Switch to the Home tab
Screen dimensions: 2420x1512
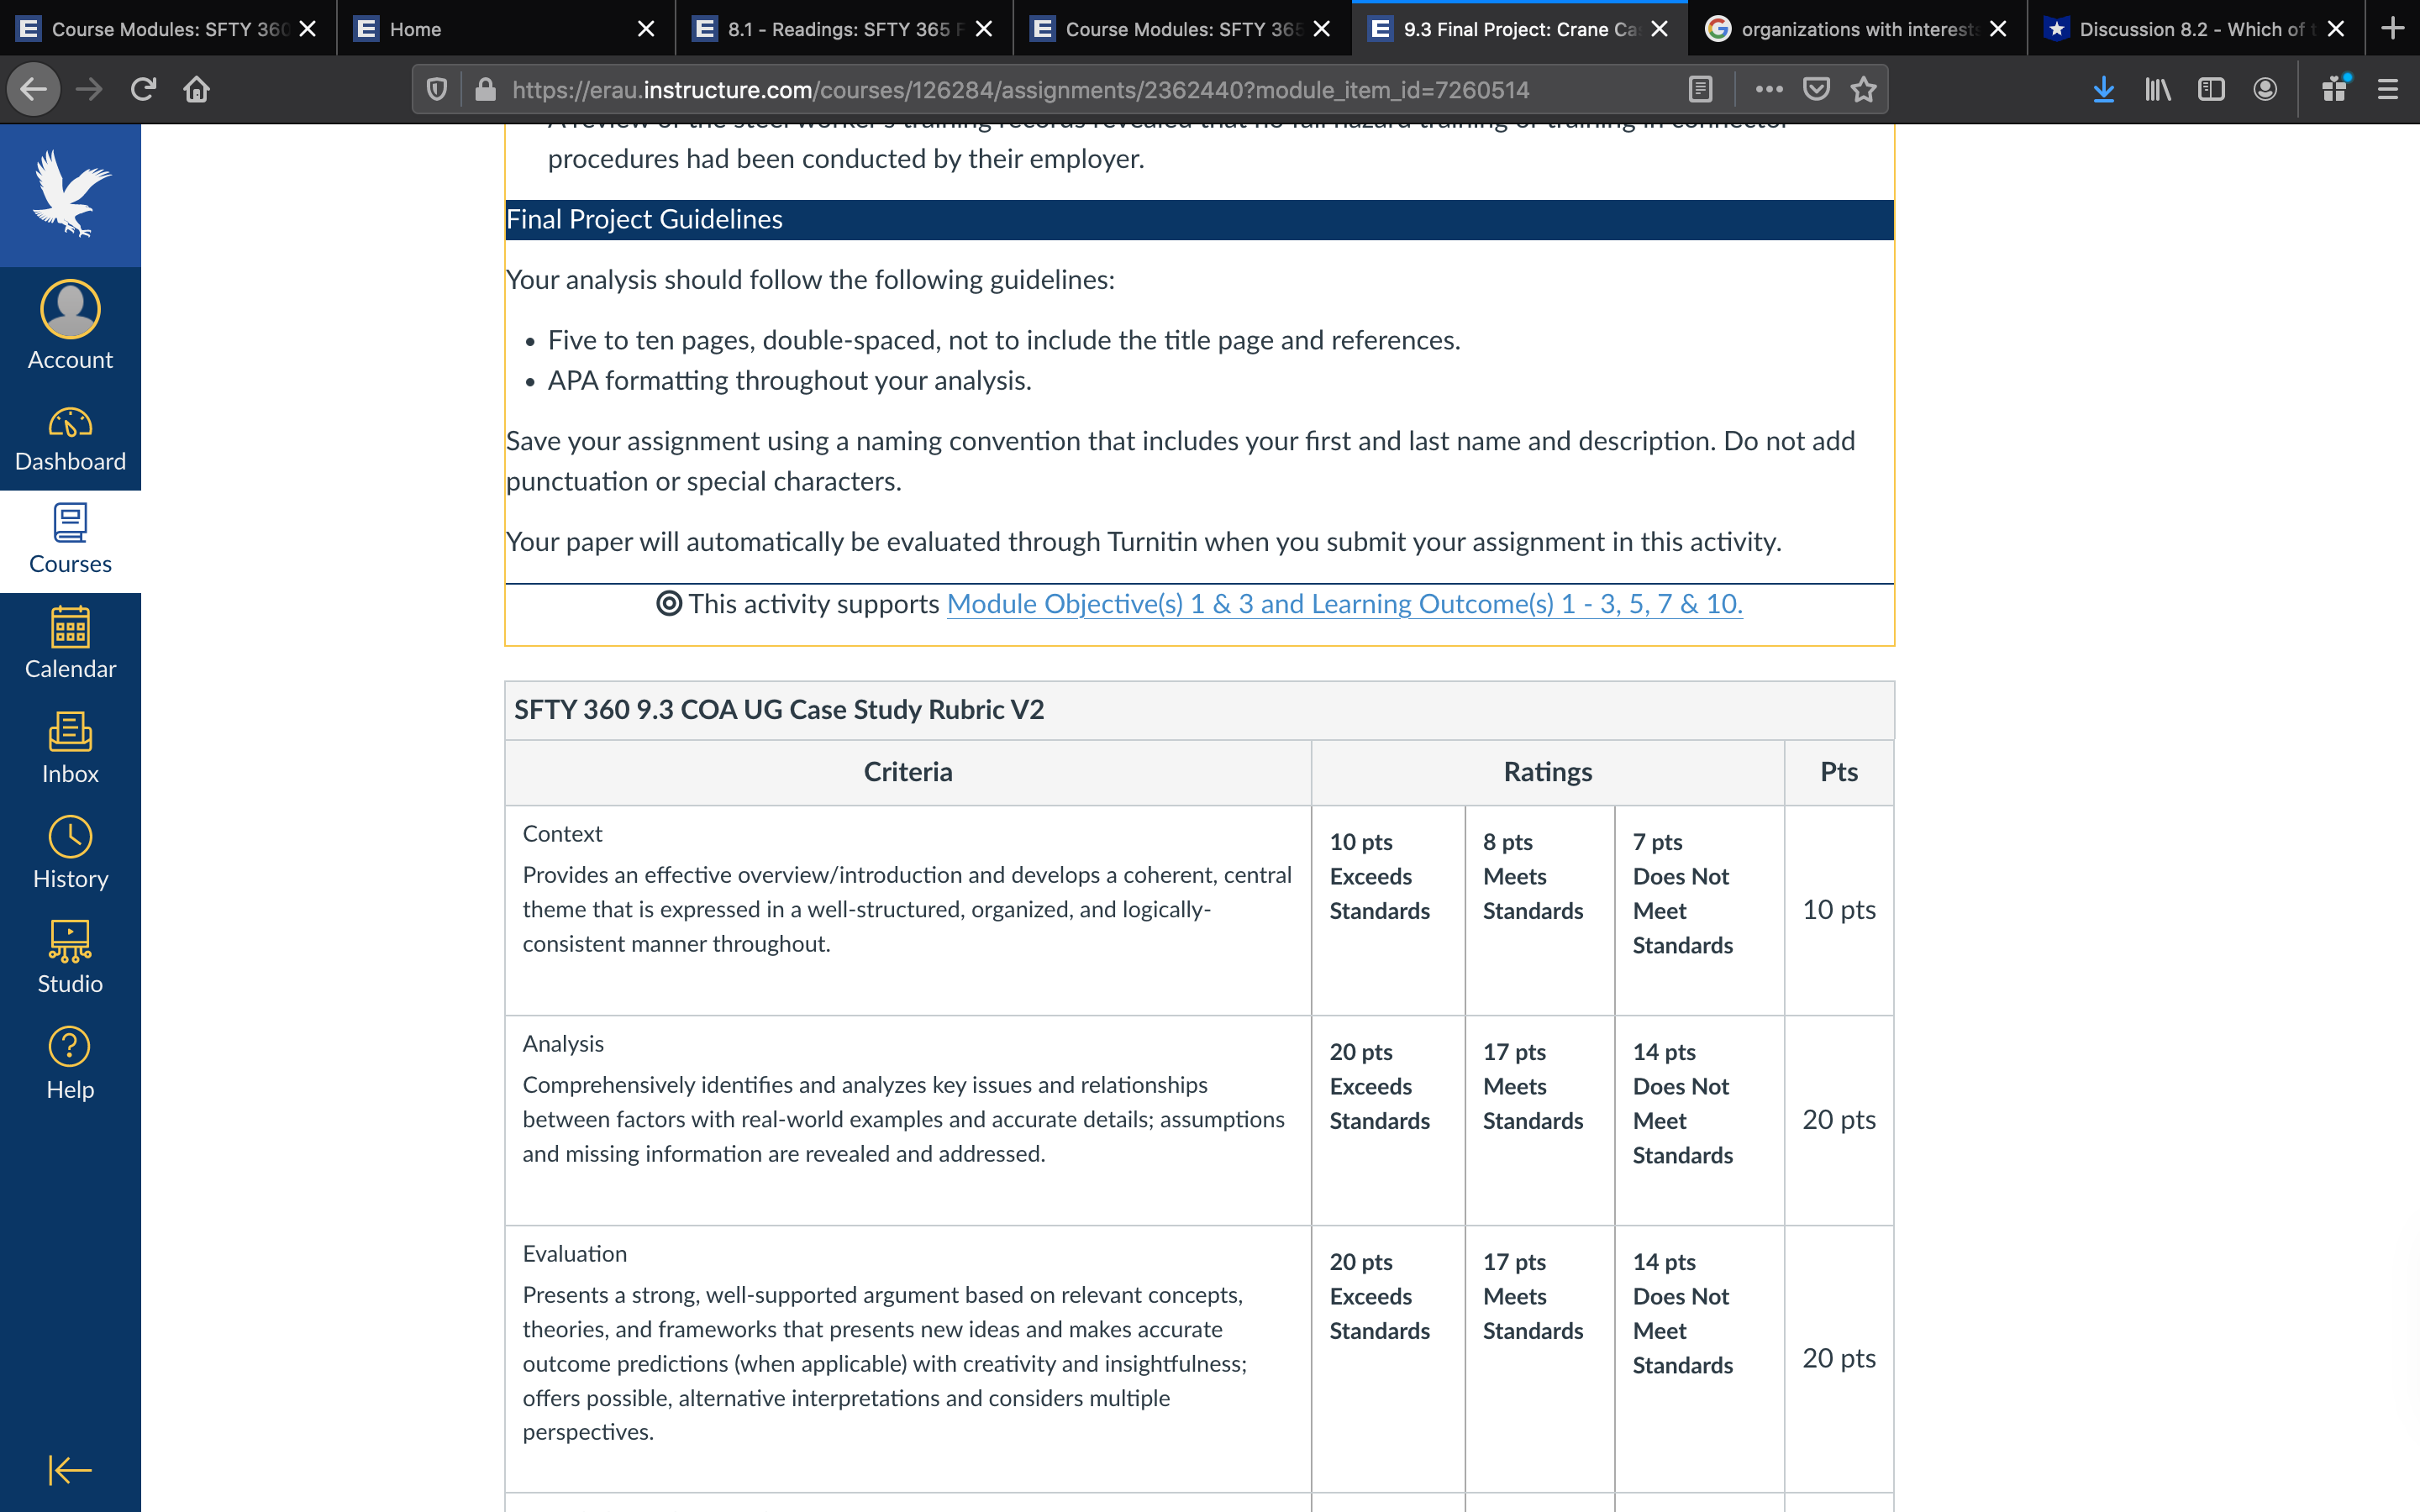pyautogui.click(x=506, y=28)
